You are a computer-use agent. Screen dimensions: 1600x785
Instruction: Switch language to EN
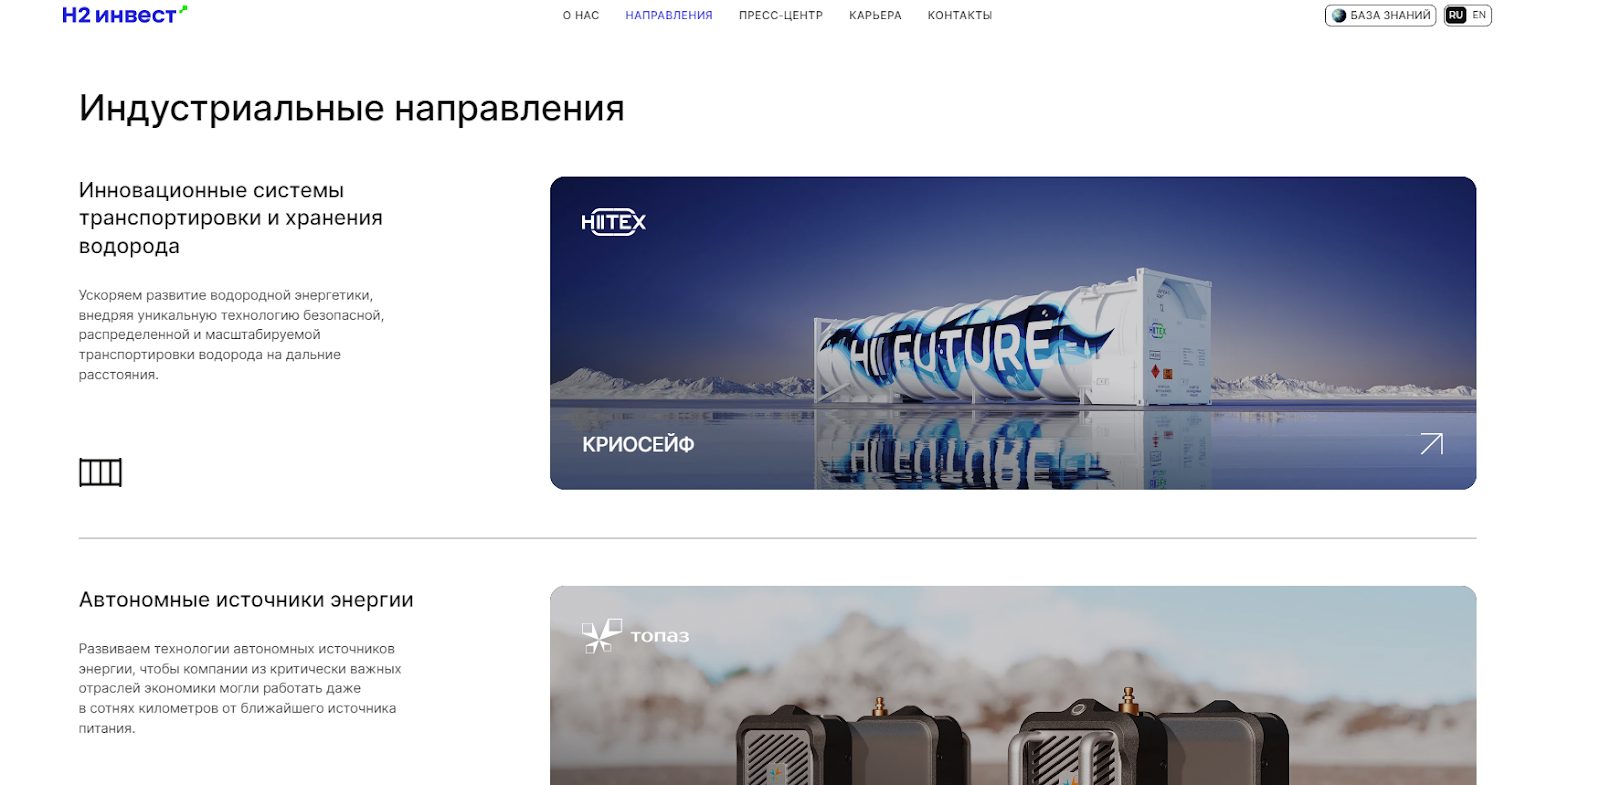click(1479, 15)
